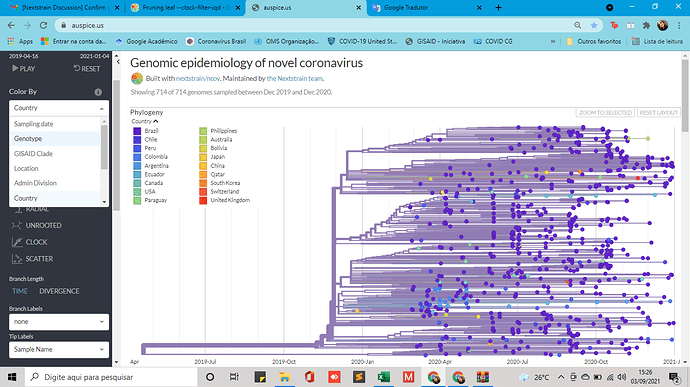Click ZOOM TO SELECTED button
690x387 pixels.
(606, 113)
